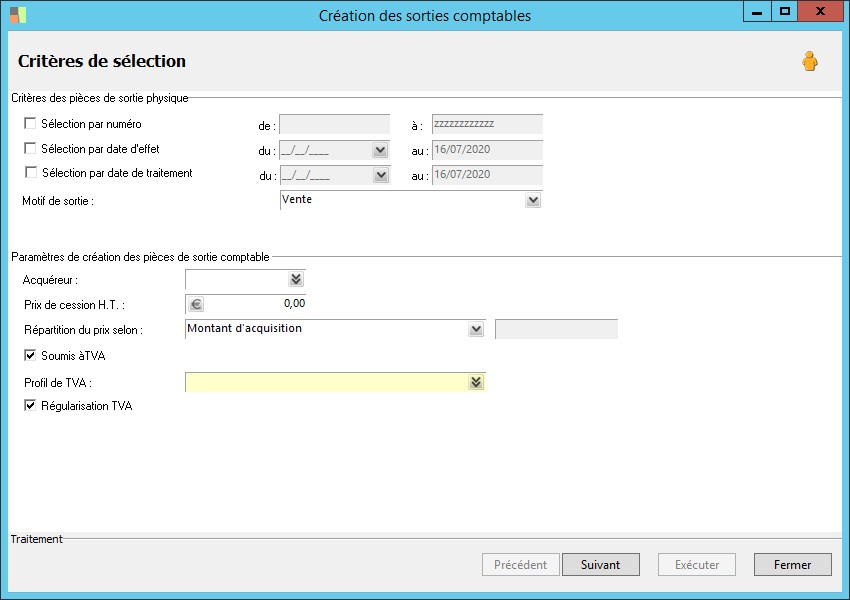850x600 pixels.
Task: Click date d'effet 'au' date field
Action: click(x=487, y=150)
